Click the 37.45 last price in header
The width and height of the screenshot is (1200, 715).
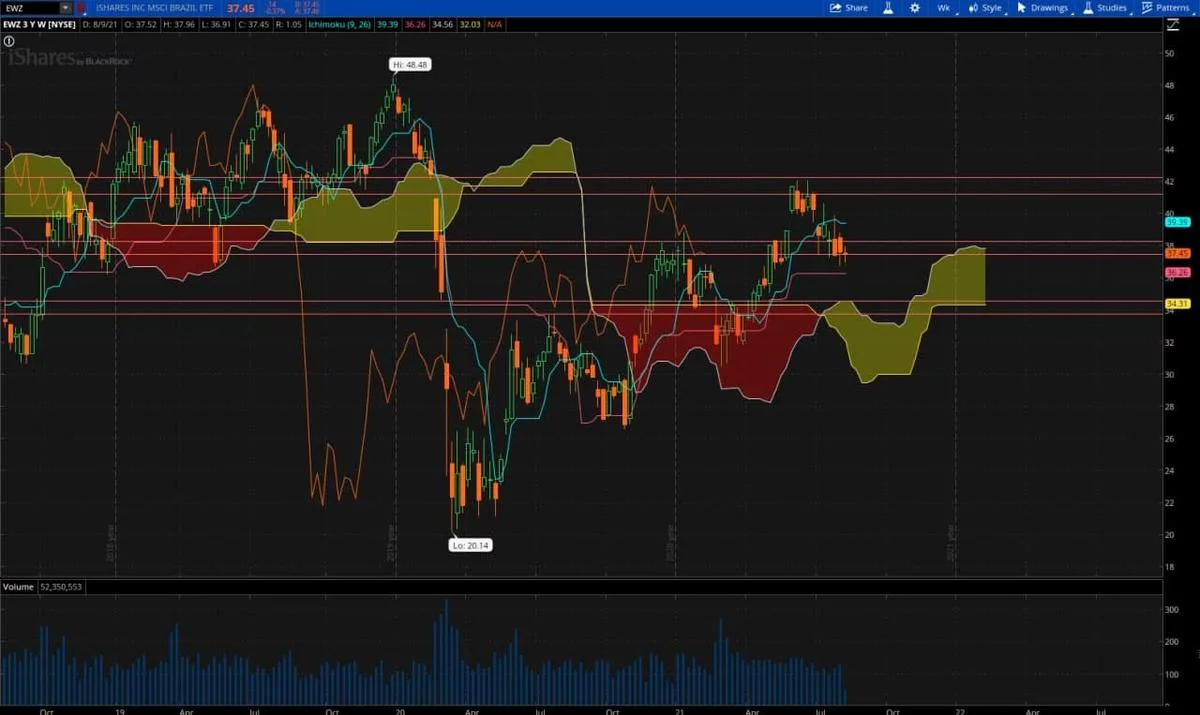[241, 8]
